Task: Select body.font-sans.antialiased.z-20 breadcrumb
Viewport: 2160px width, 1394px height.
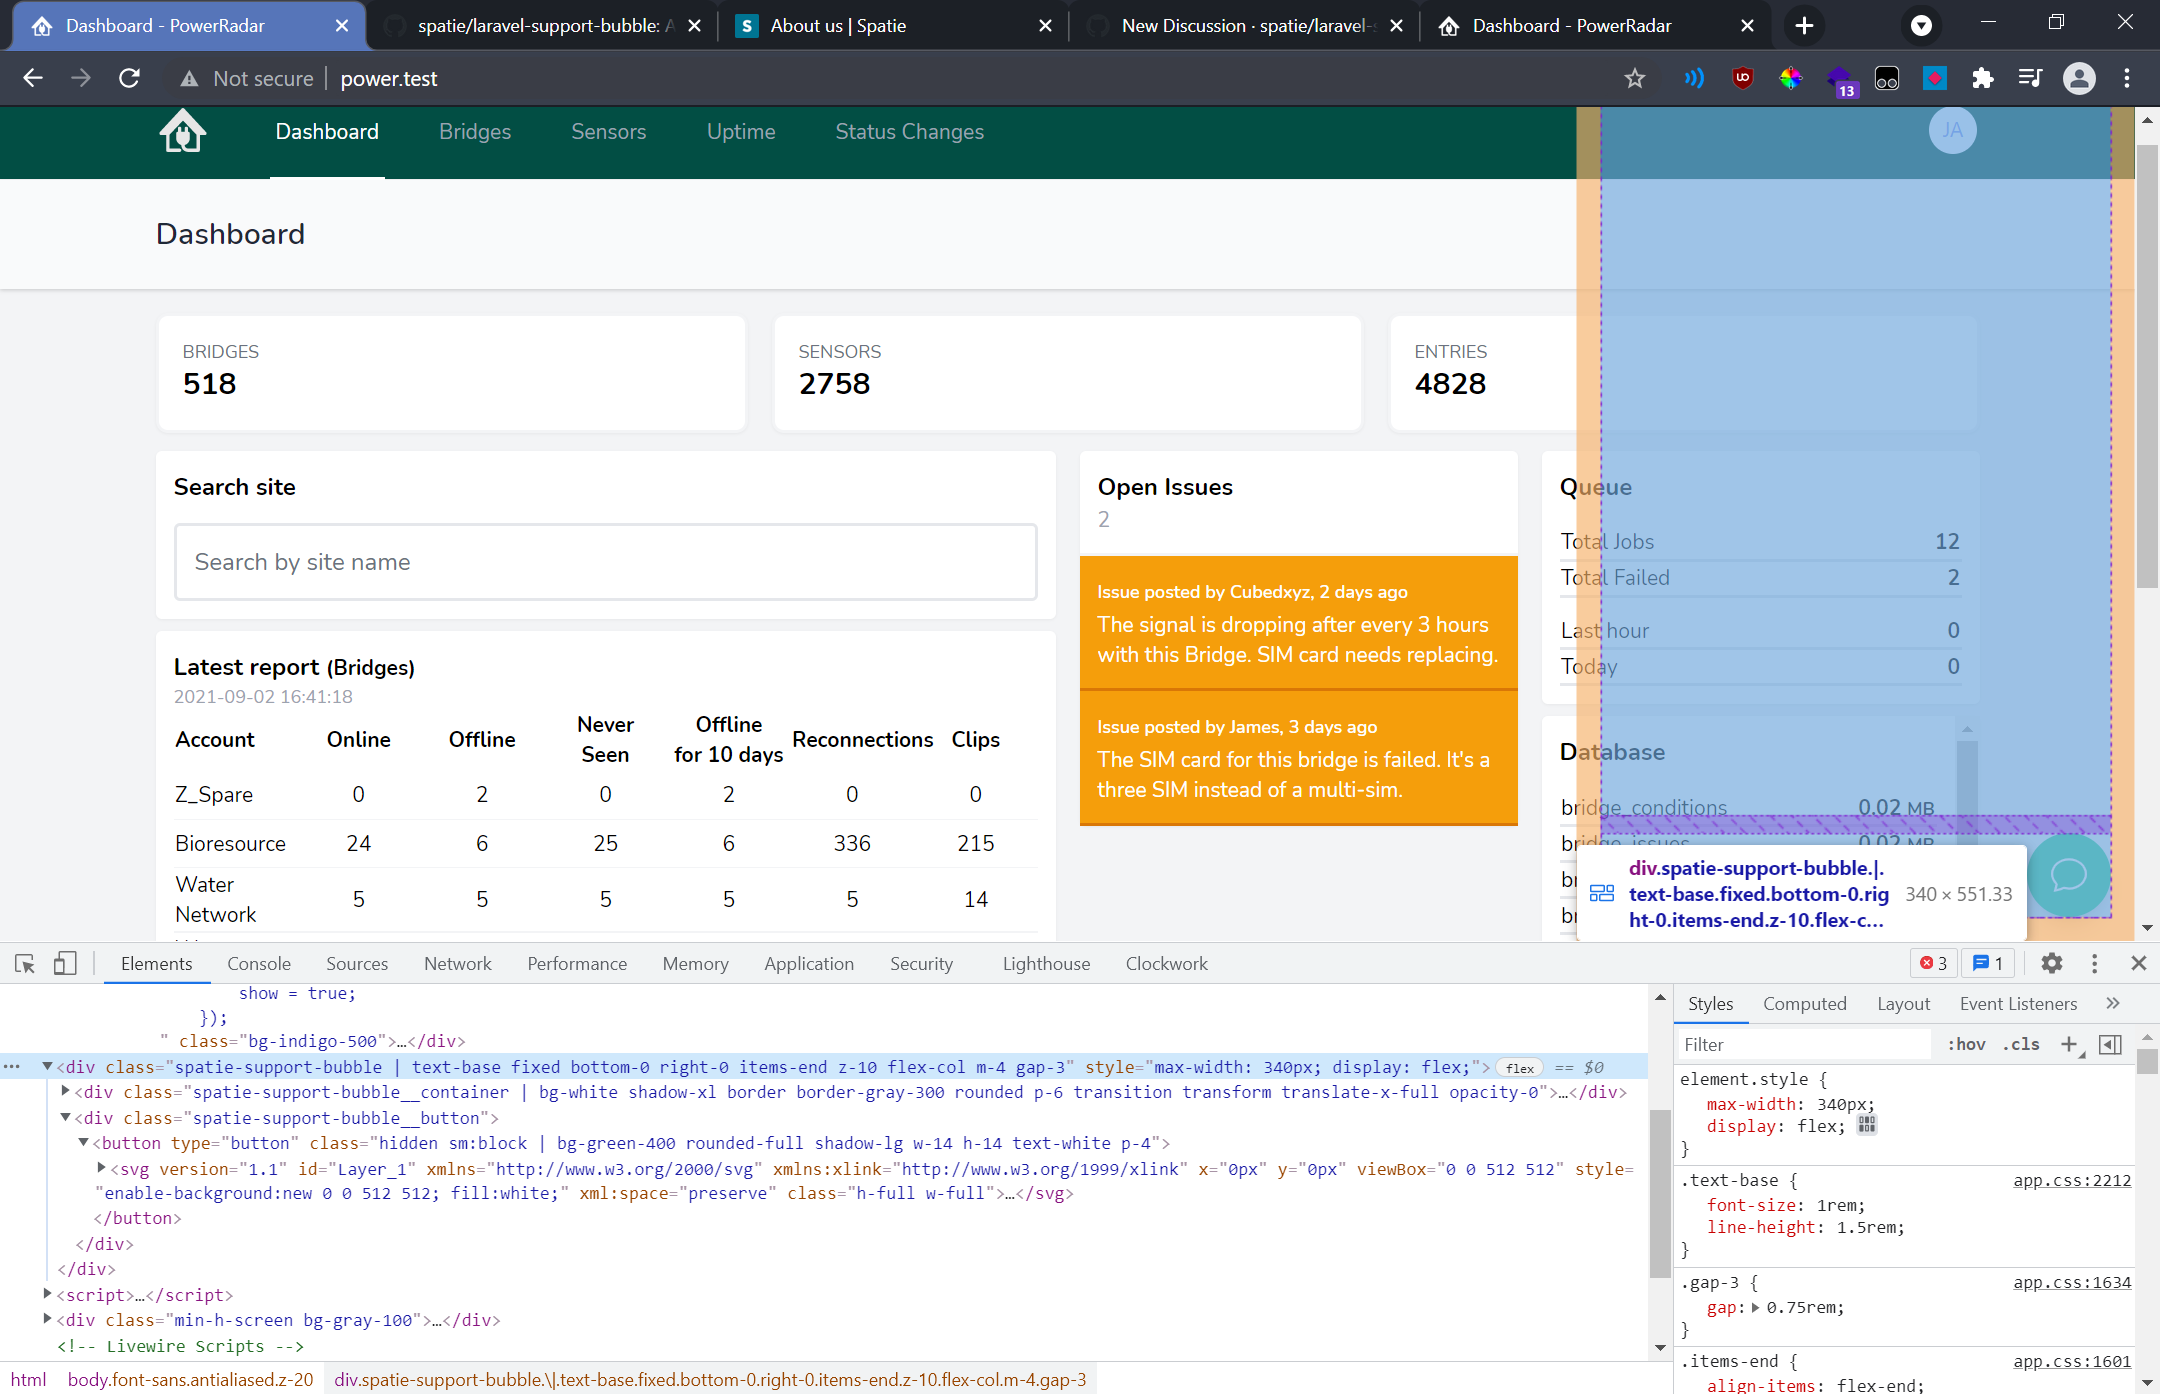Action: tap(190, 1379)
